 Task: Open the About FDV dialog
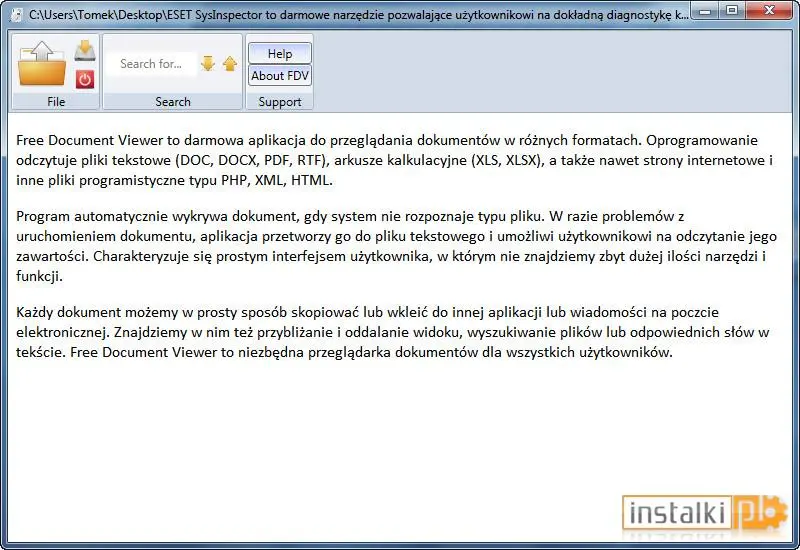280,76
